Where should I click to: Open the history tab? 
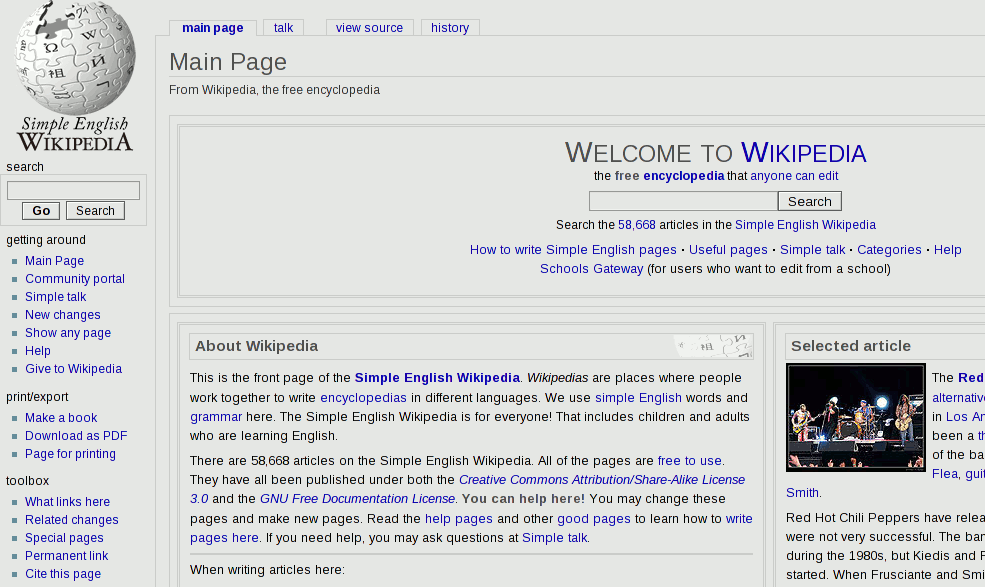tap(450, 28)
